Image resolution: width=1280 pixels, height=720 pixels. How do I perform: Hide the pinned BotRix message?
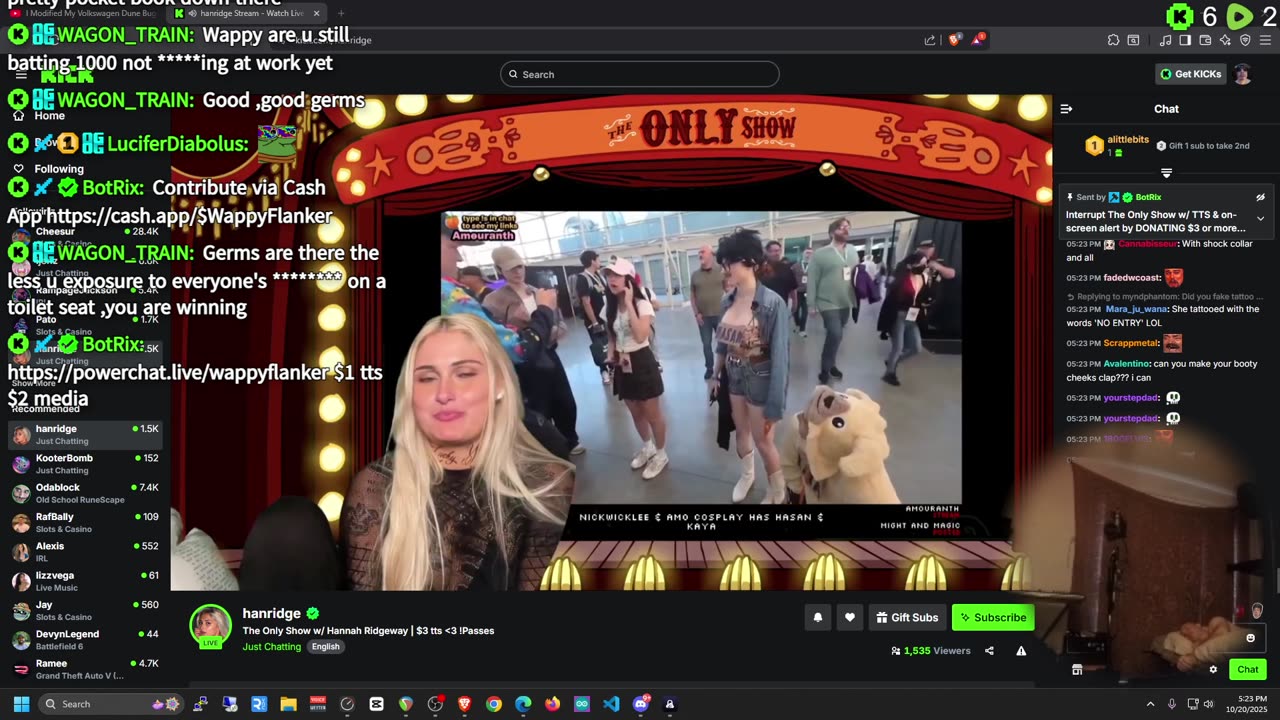1260,198
